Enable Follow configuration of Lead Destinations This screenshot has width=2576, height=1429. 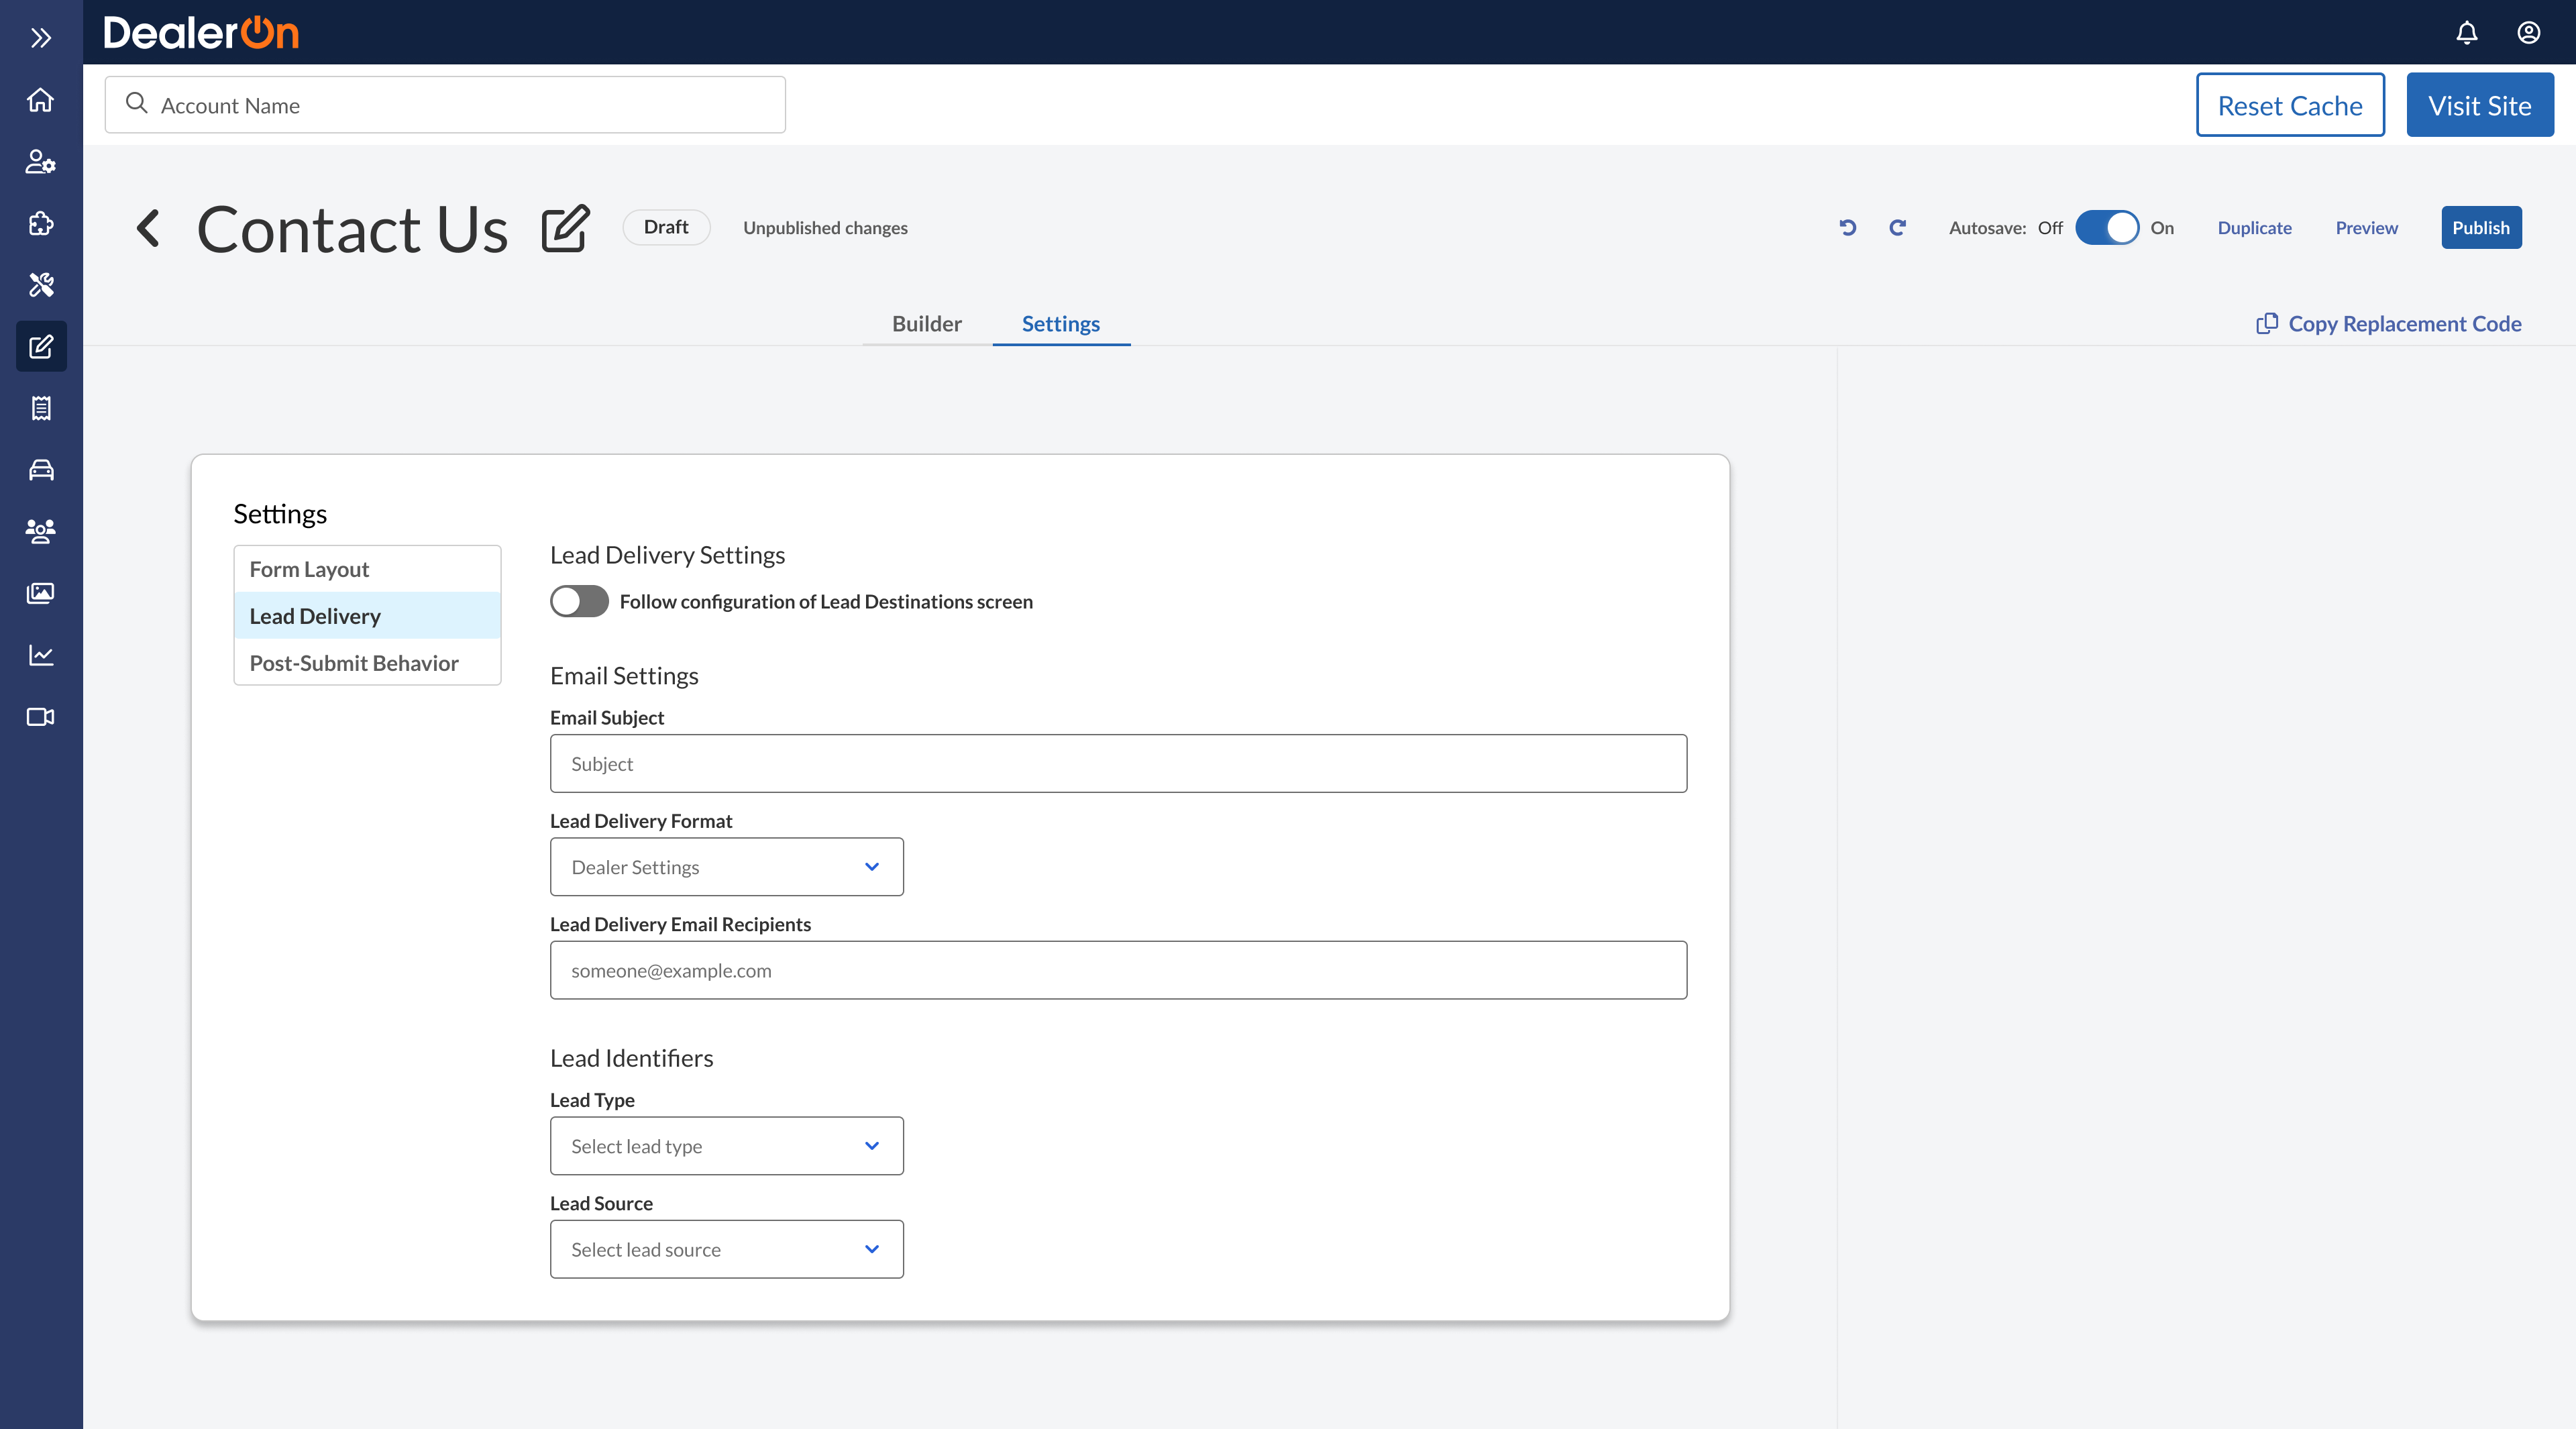[x=579, y=601]
